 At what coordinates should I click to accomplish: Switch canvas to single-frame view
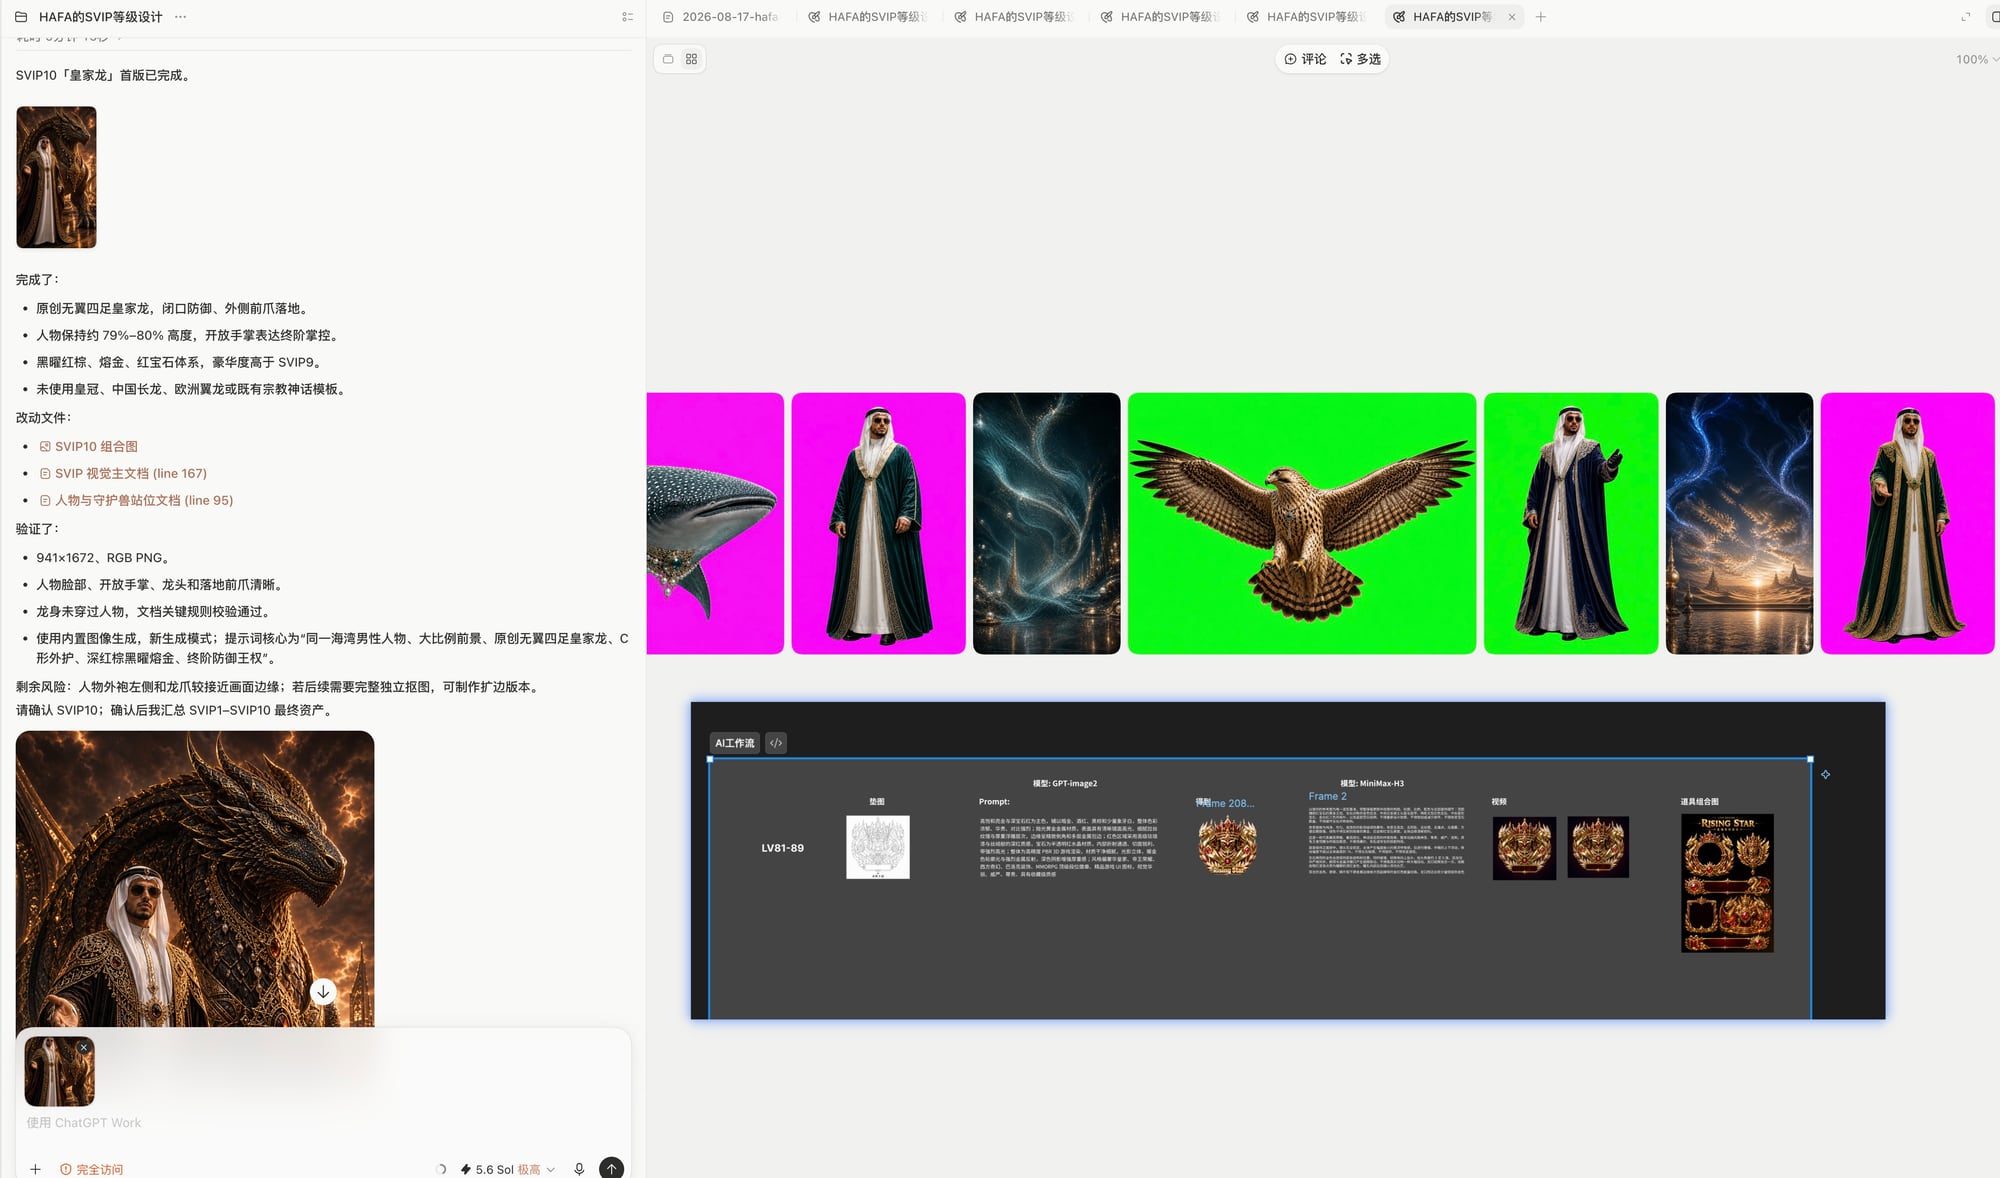tap(668, 59)
